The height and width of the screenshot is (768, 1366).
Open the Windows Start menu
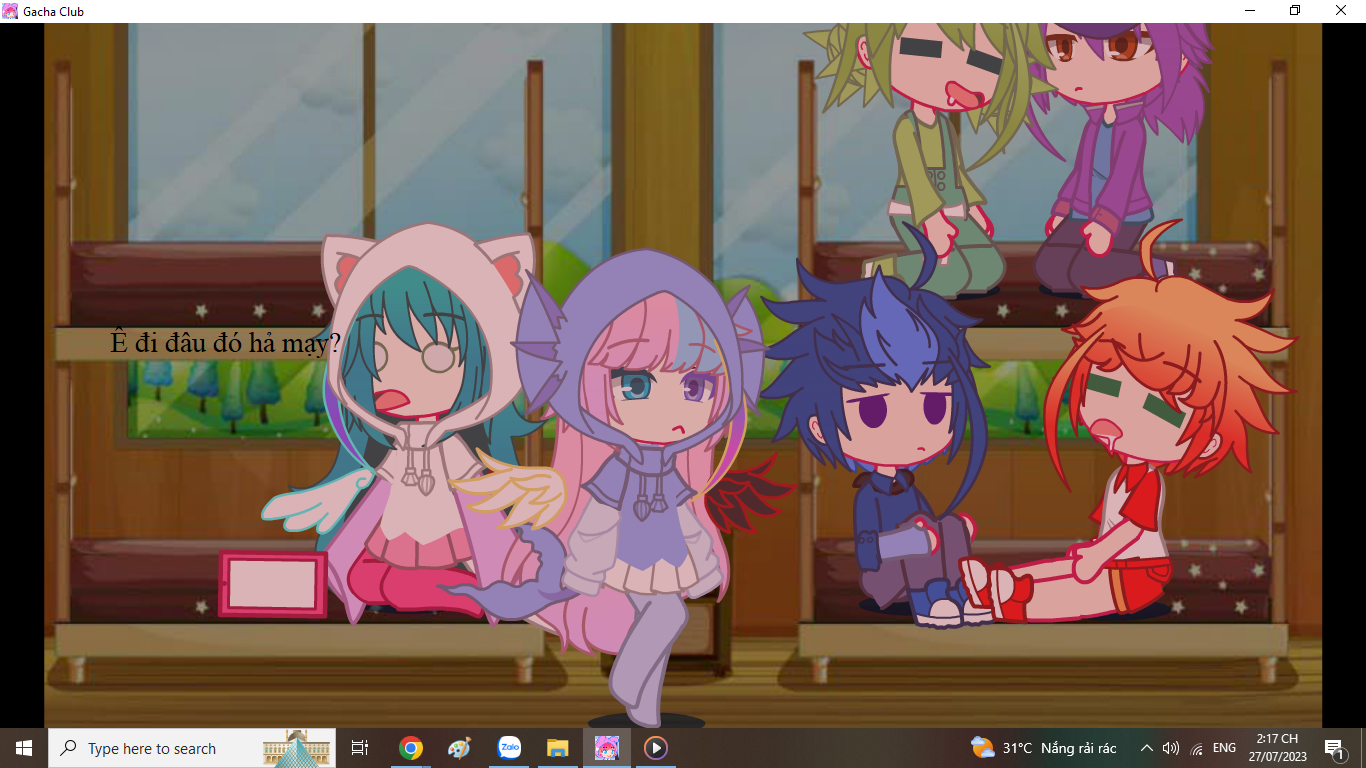tap(23, 748)
